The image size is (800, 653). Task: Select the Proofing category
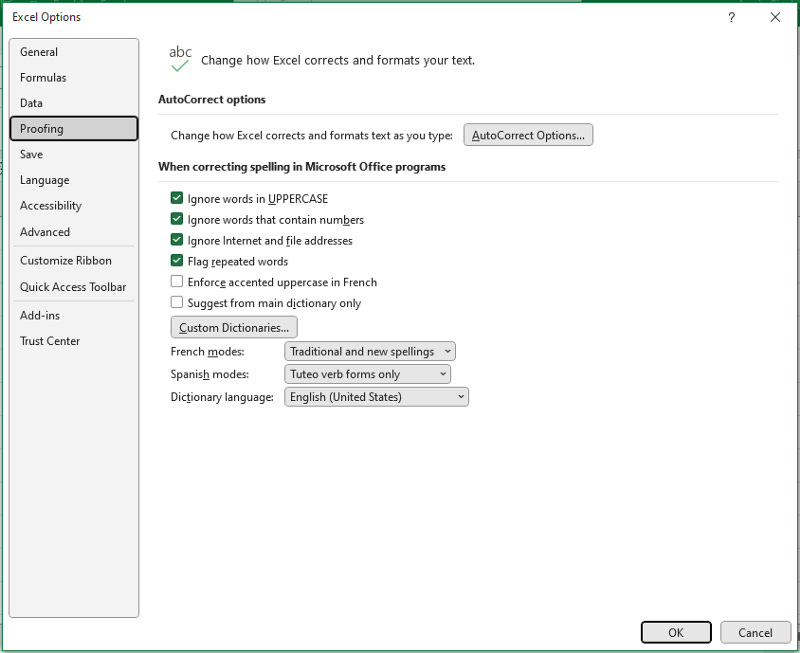coord(73,129)
